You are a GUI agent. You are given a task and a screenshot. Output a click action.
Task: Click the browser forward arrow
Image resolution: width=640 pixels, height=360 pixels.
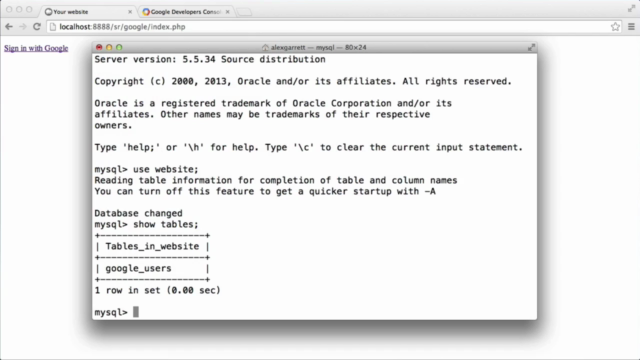click(x=23, y=27)
